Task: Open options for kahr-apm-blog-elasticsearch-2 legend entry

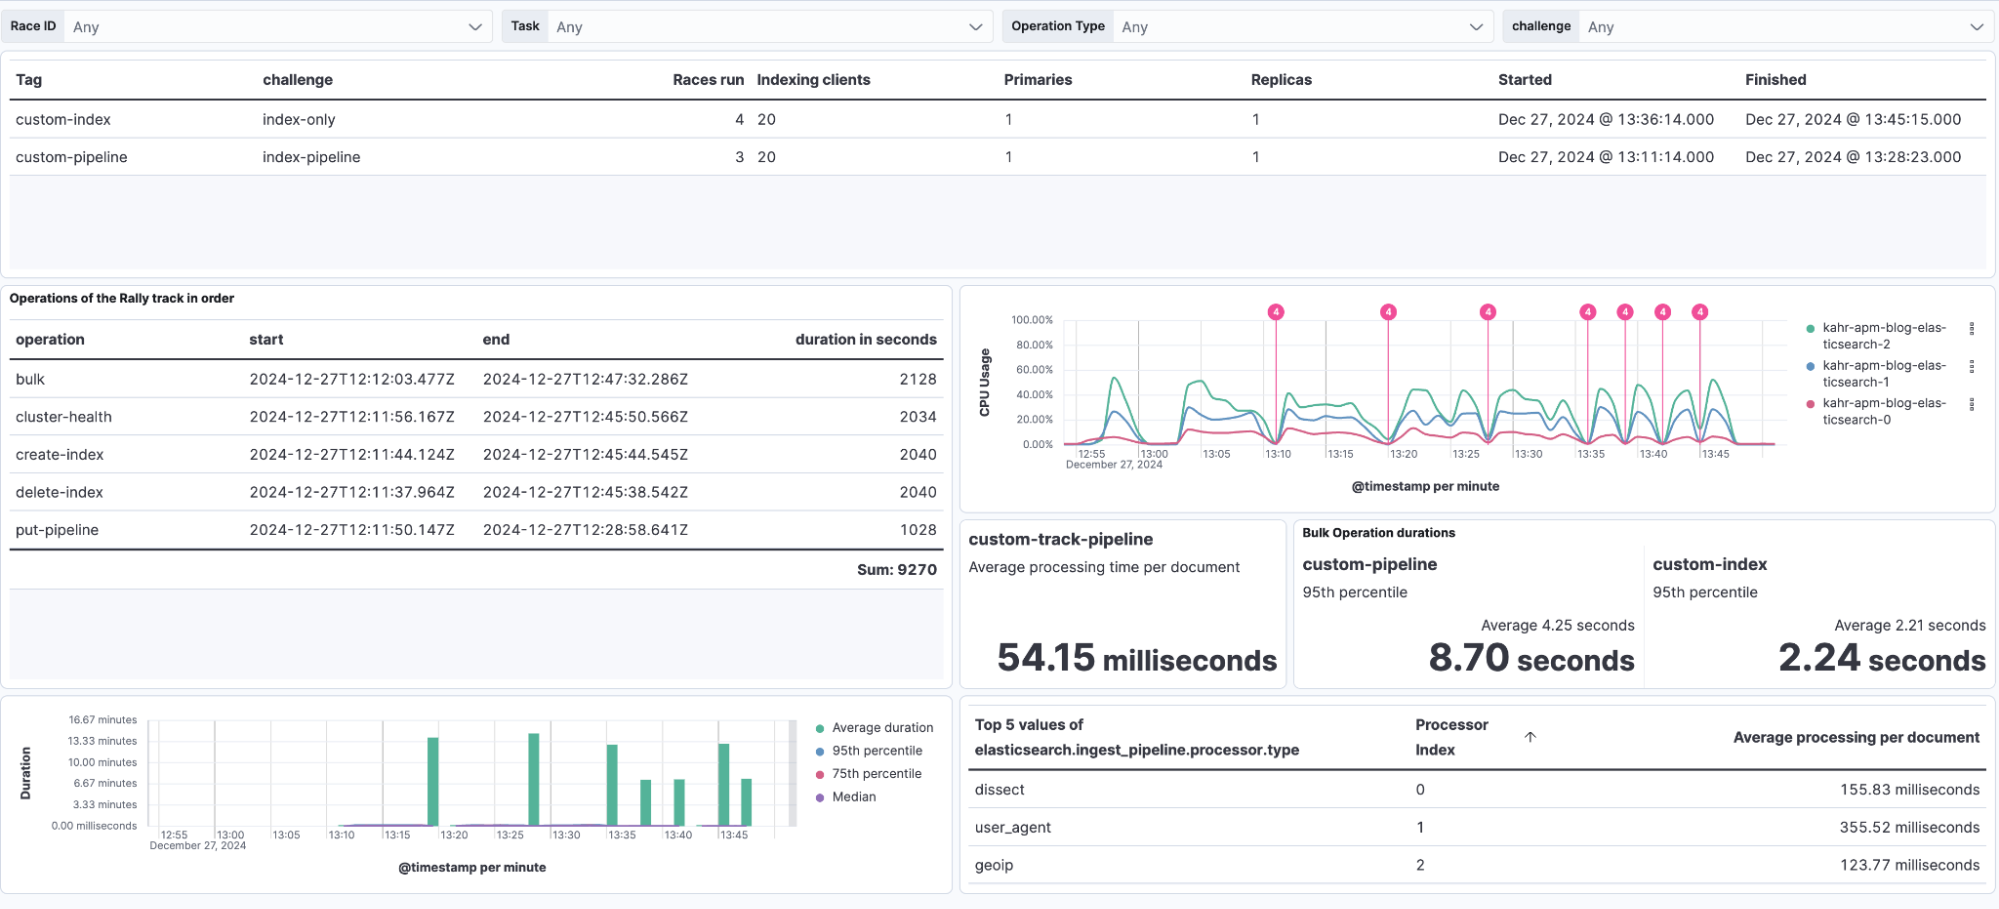Action: click(1971, 329)
